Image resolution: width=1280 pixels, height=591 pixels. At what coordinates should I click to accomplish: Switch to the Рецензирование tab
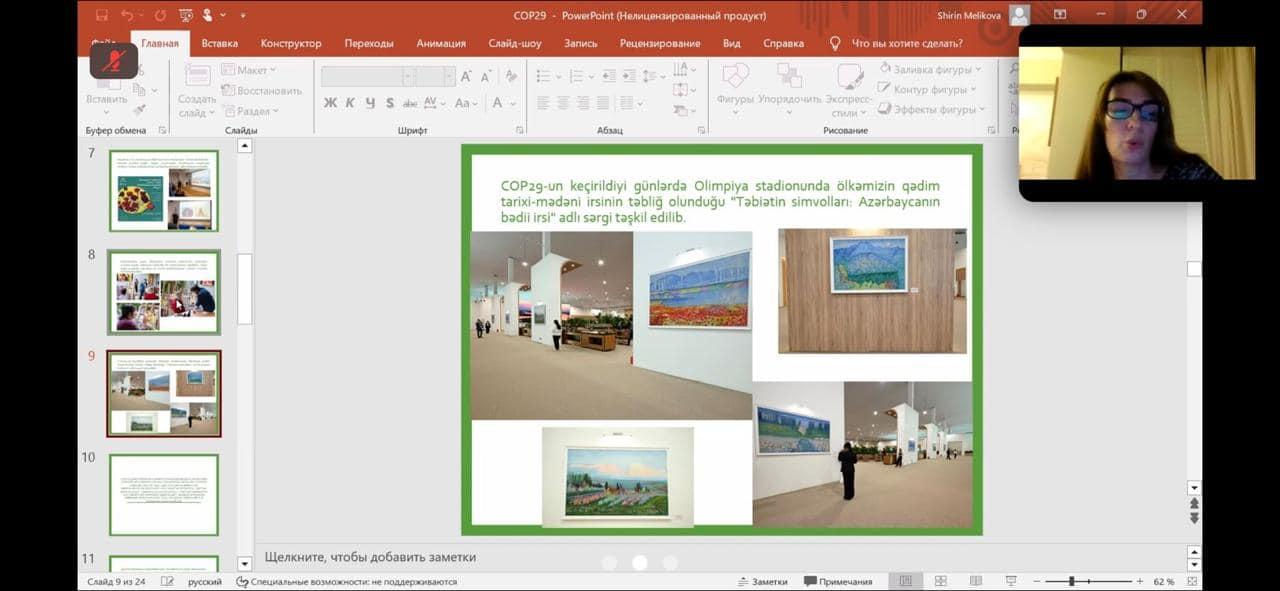click(660, 43)
